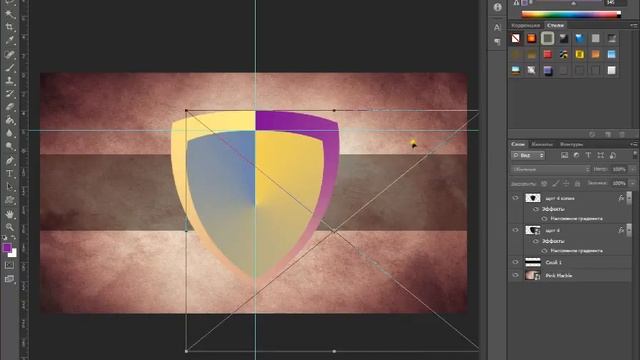Select the Eyedropper tool

pos(10,41)
